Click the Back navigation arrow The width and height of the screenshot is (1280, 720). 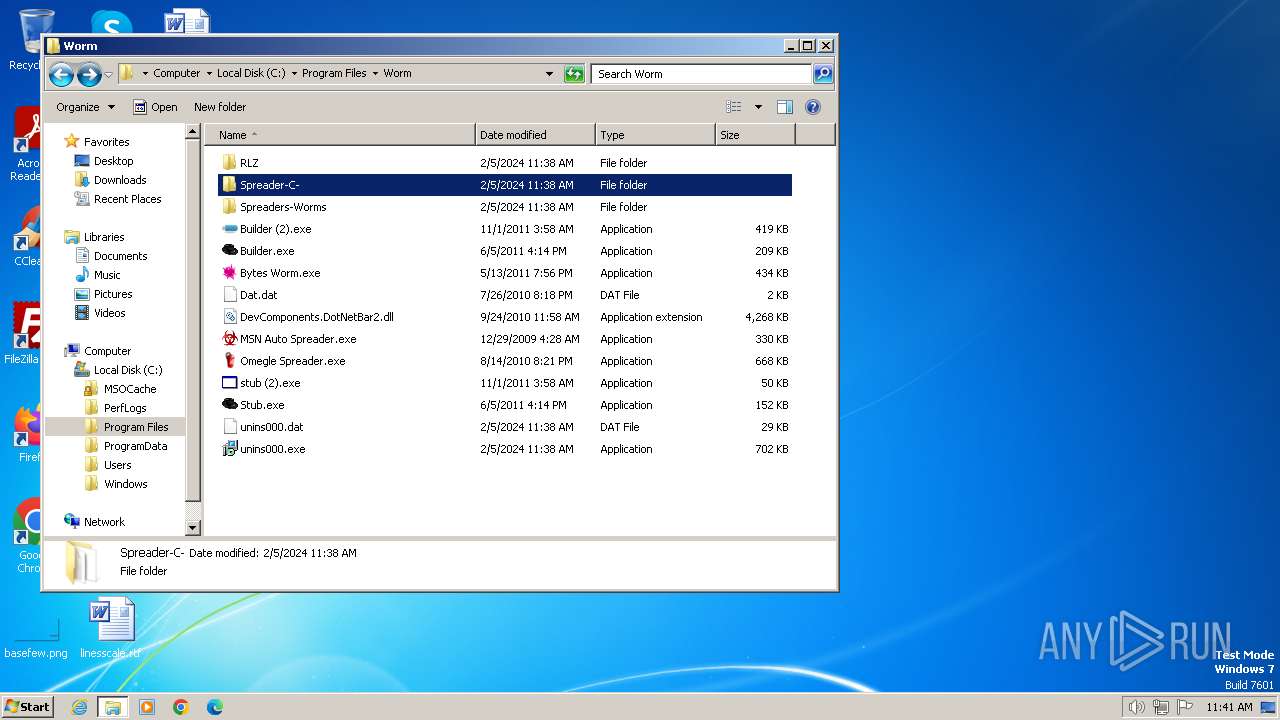(x=61, y=74)
